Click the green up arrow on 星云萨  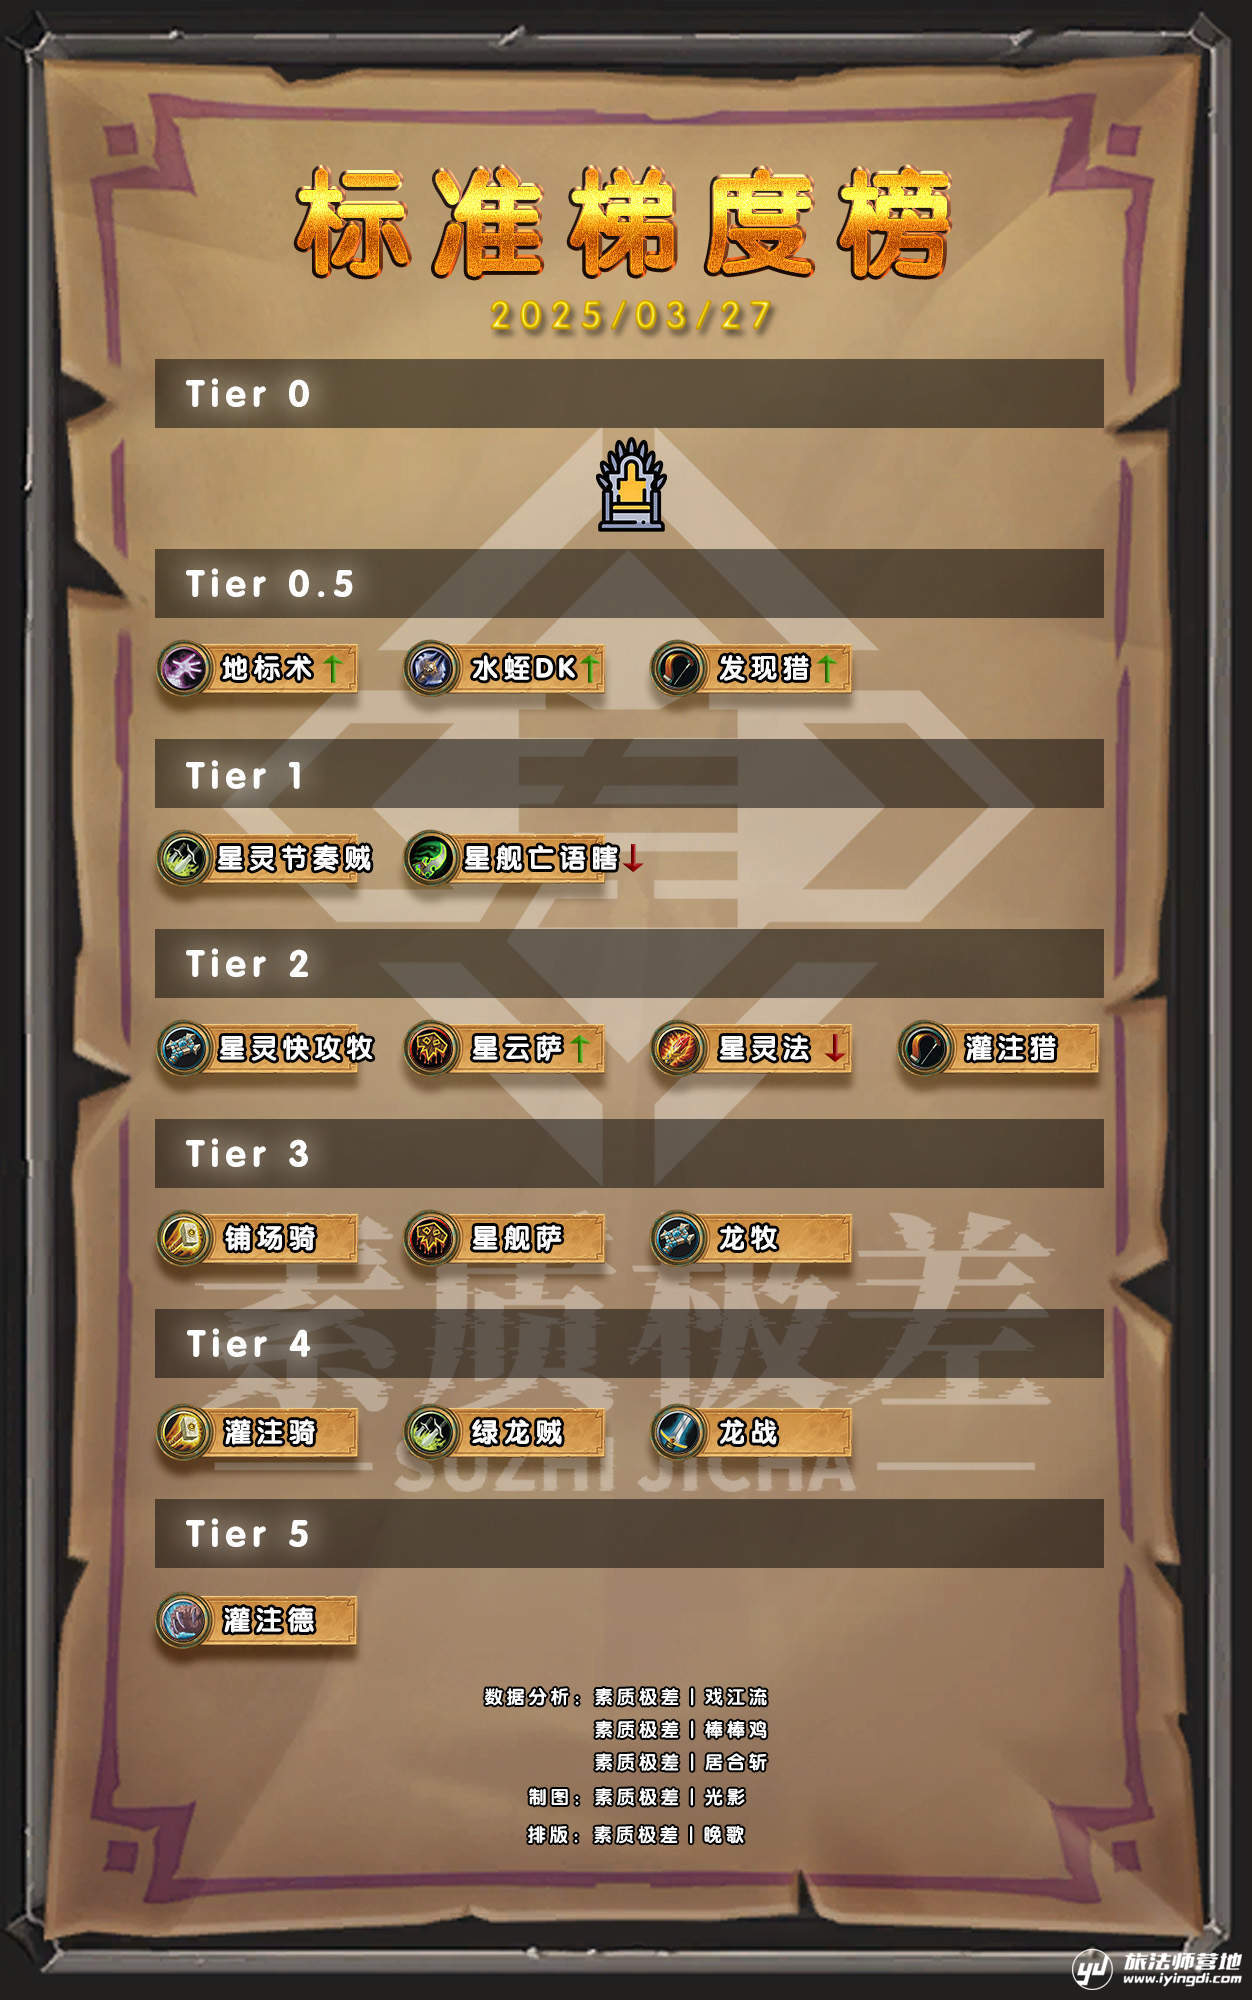tap(579, 1048)
